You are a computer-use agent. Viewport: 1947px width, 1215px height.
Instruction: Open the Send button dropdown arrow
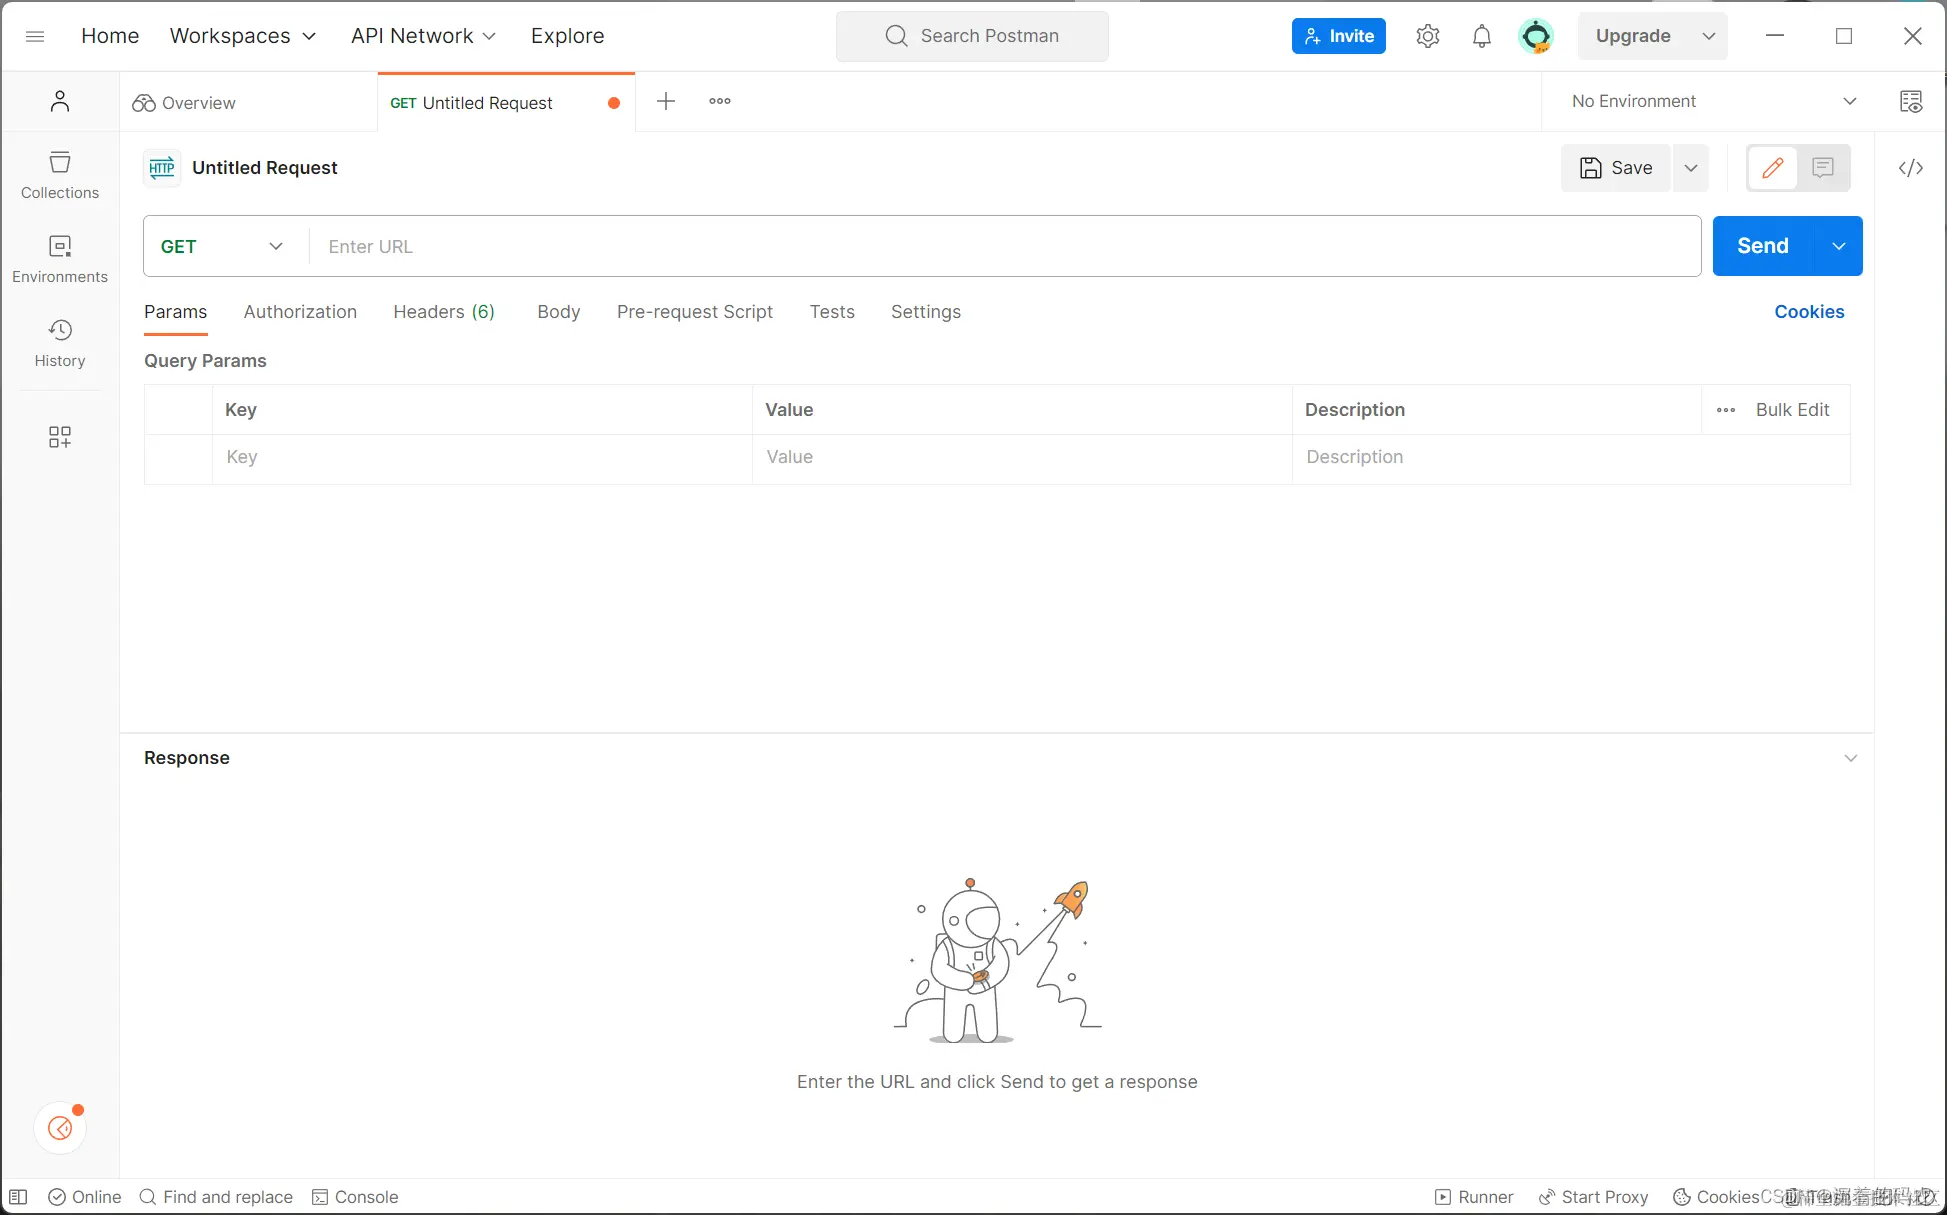click(1838, 246)
